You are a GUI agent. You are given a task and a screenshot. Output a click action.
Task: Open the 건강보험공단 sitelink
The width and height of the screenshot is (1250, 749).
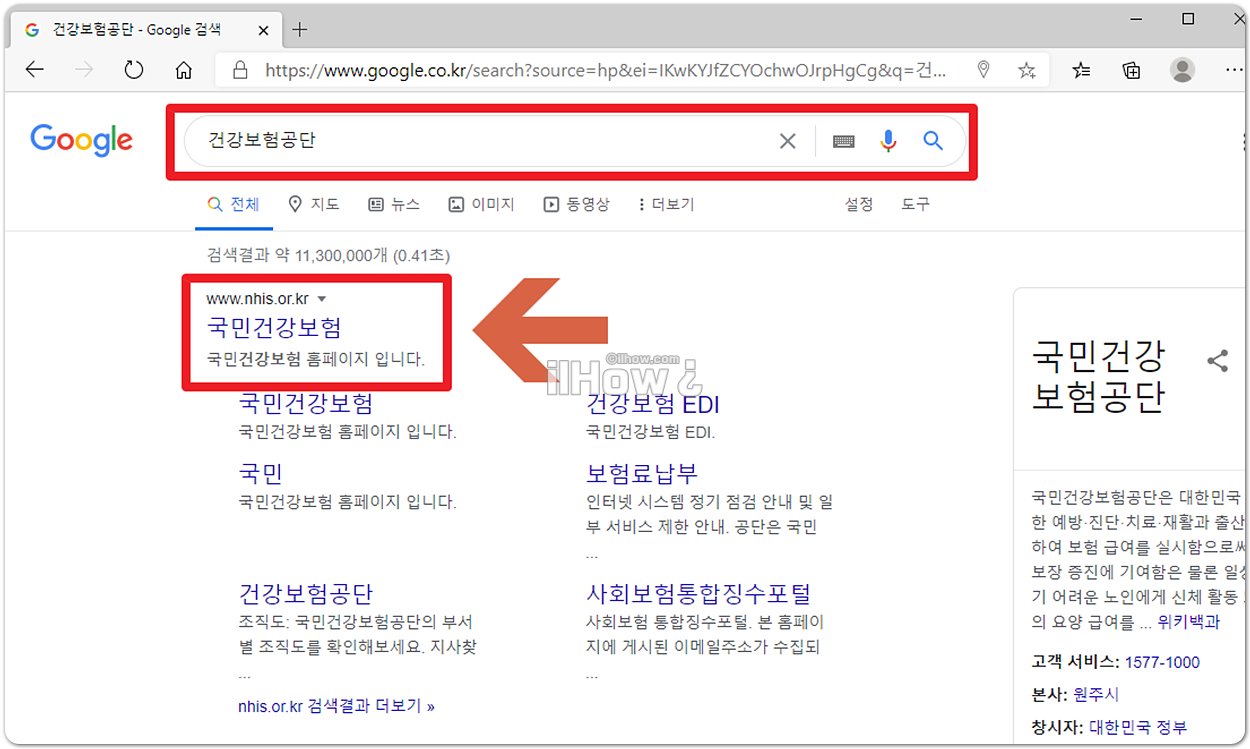click(305, 593)
